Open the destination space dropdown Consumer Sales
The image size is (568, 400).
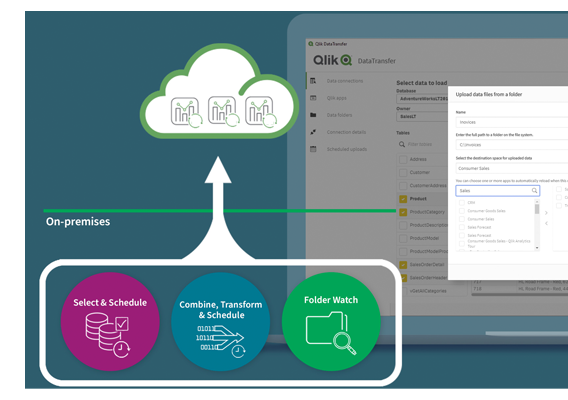[x=511, y=168]
